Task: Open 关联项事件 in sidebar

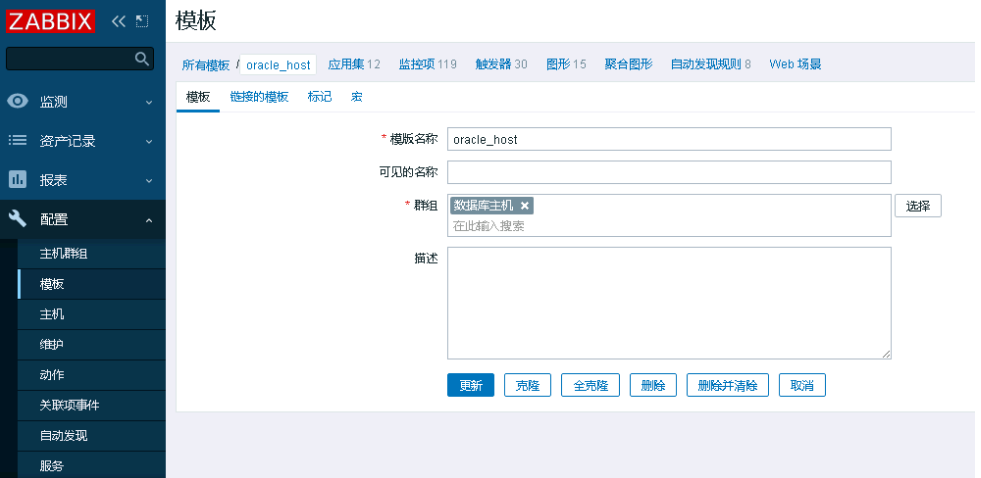Action: pos(91,405)
